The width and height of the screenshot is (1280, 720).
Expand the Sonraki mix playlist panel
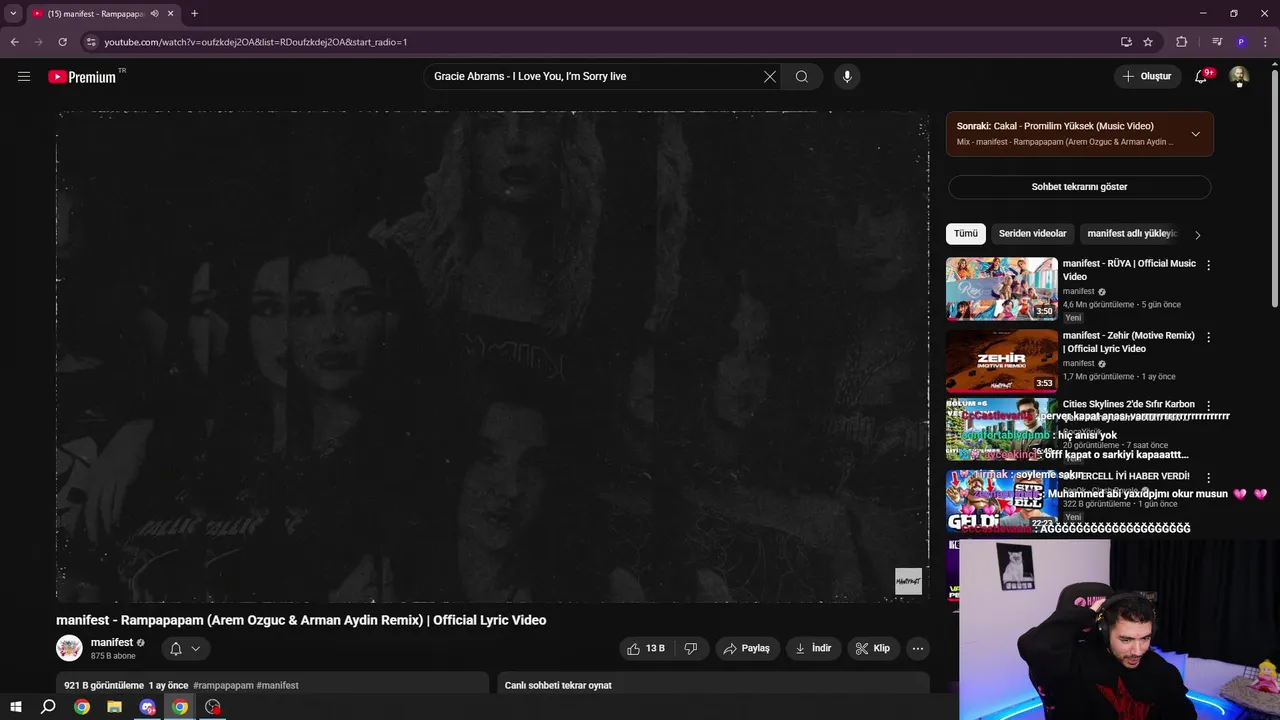[x=1195, y=134]
